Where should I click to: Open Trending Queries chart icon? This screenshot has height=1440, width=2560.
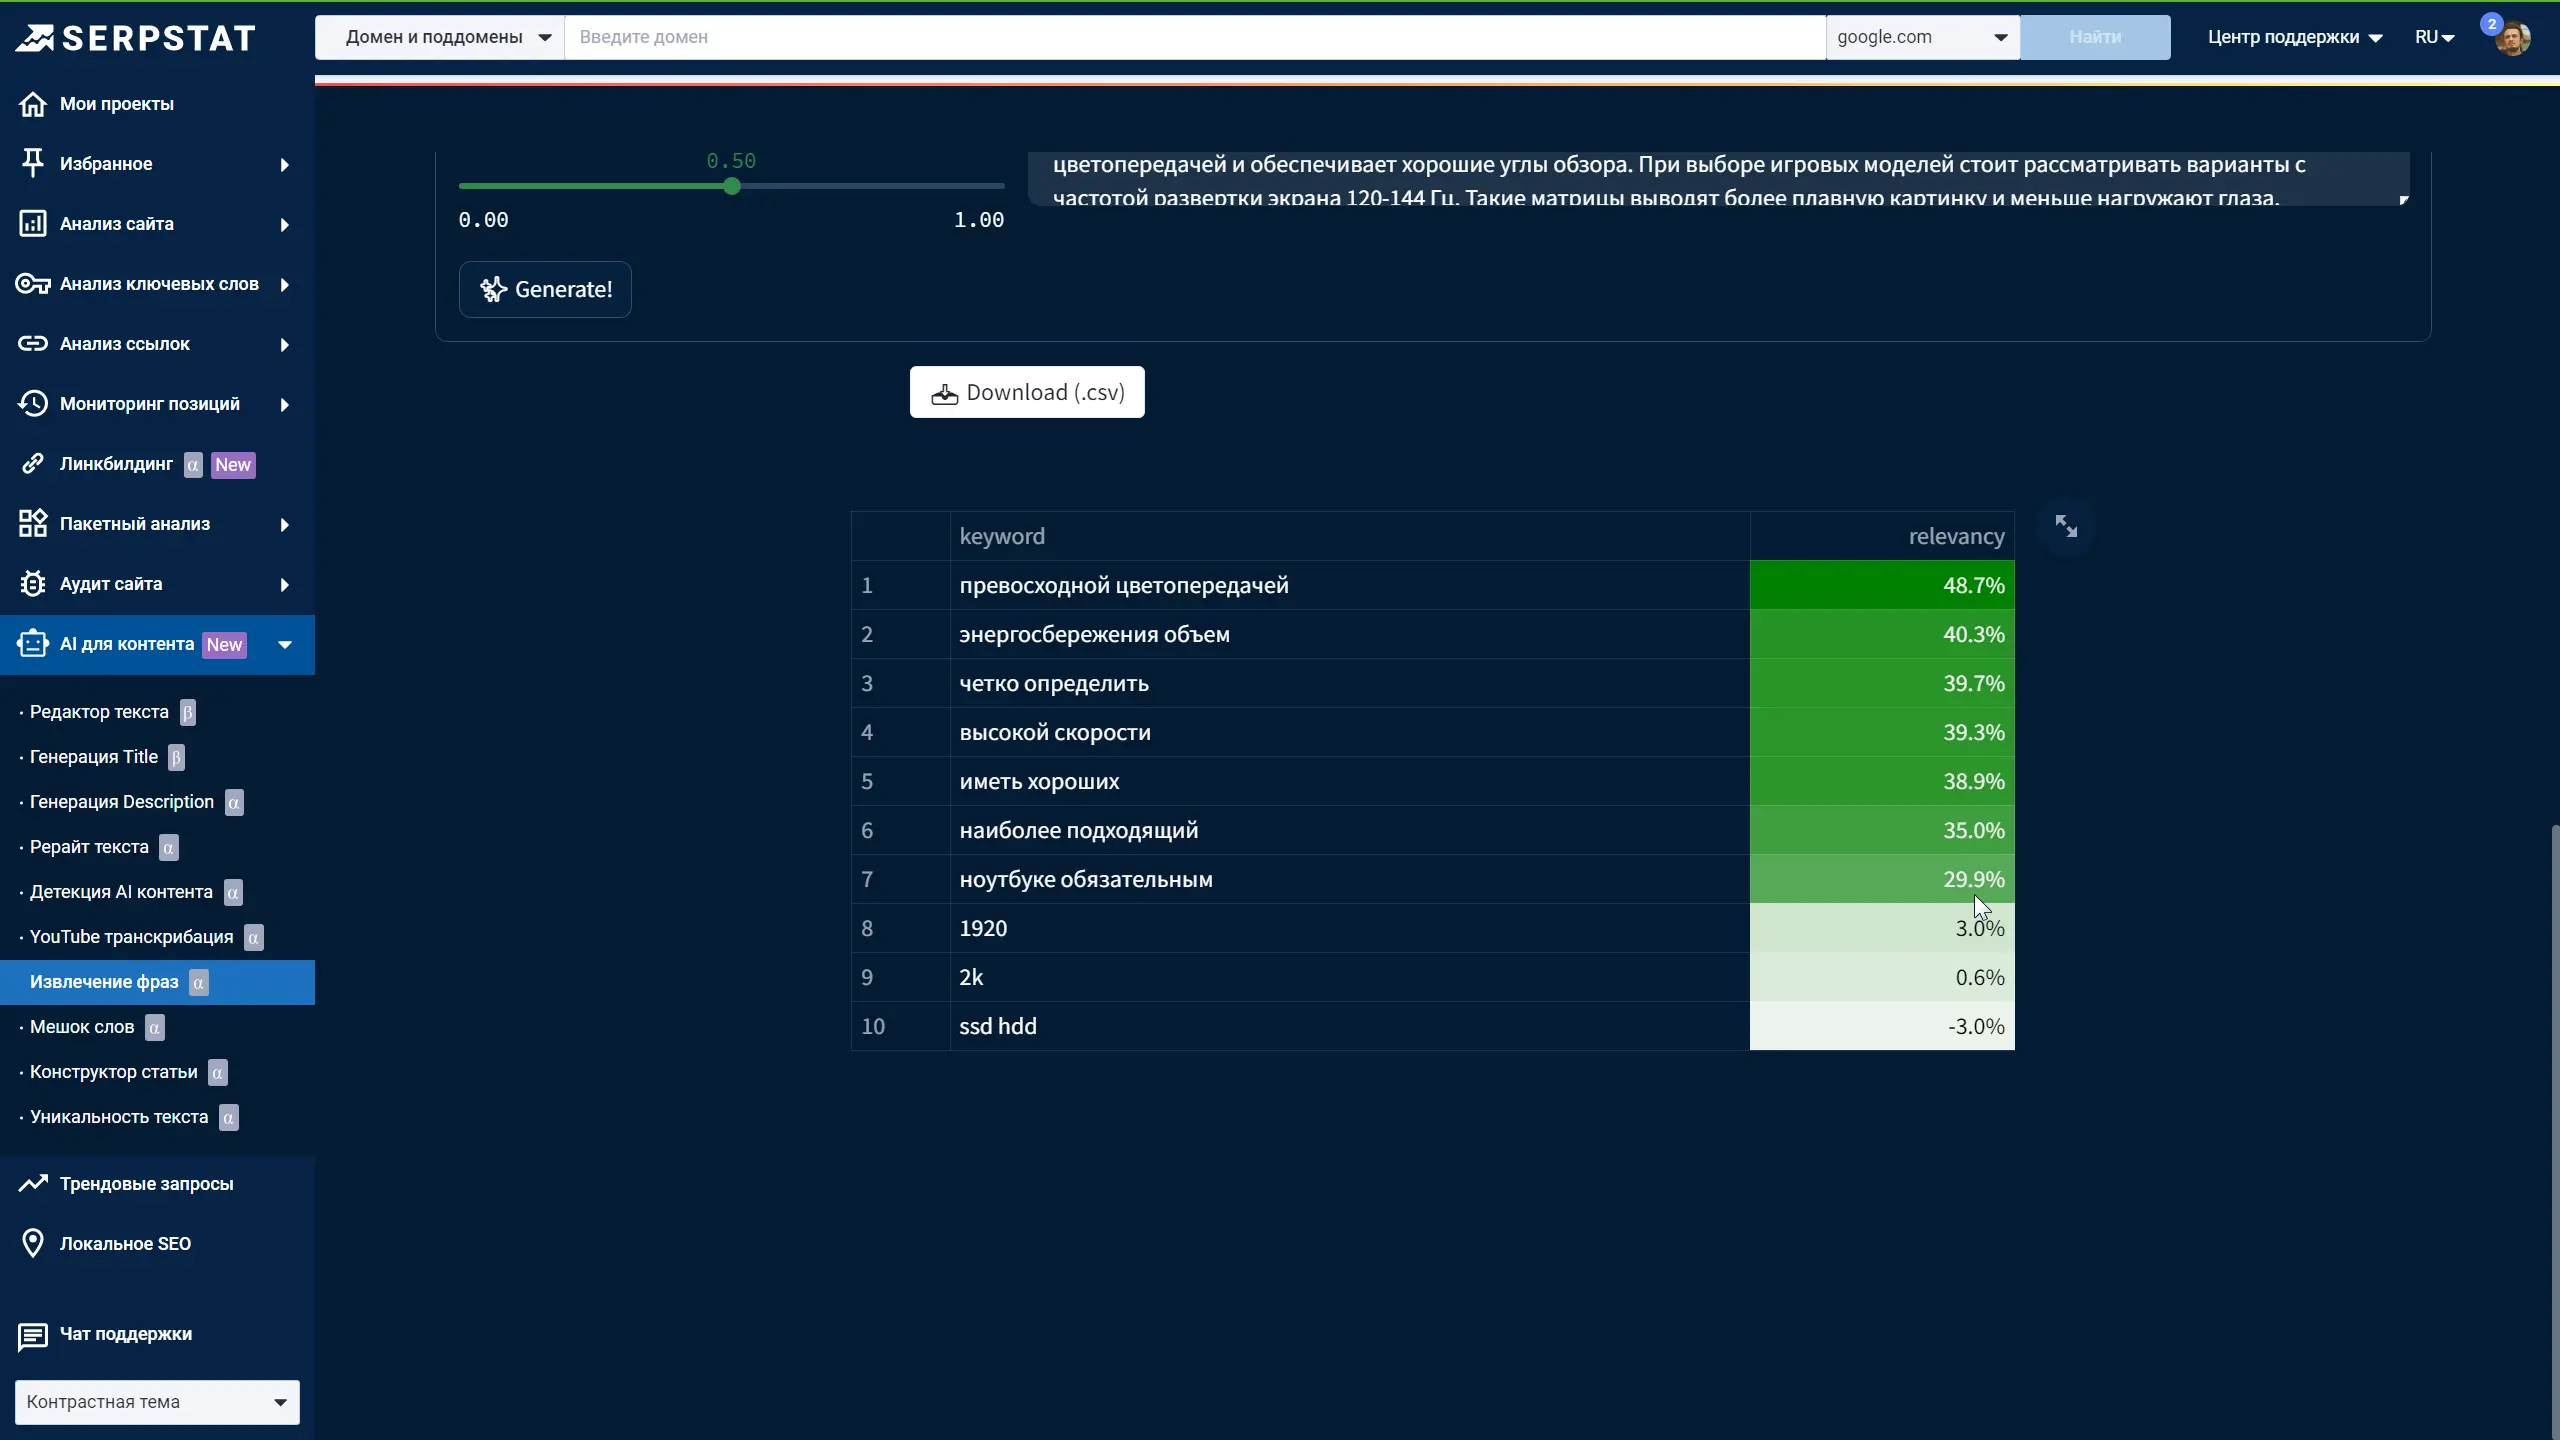pyautogui.click(x=33, y=1183)
